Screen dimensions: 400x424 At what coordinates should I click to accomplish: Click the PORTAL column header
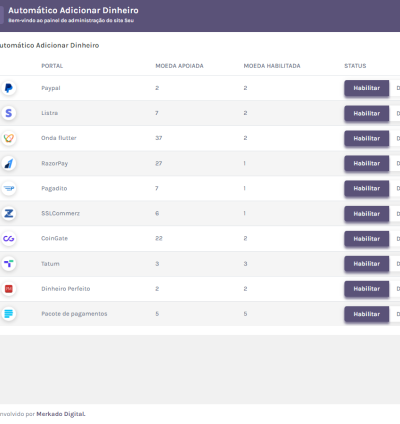tap(52, 66)
